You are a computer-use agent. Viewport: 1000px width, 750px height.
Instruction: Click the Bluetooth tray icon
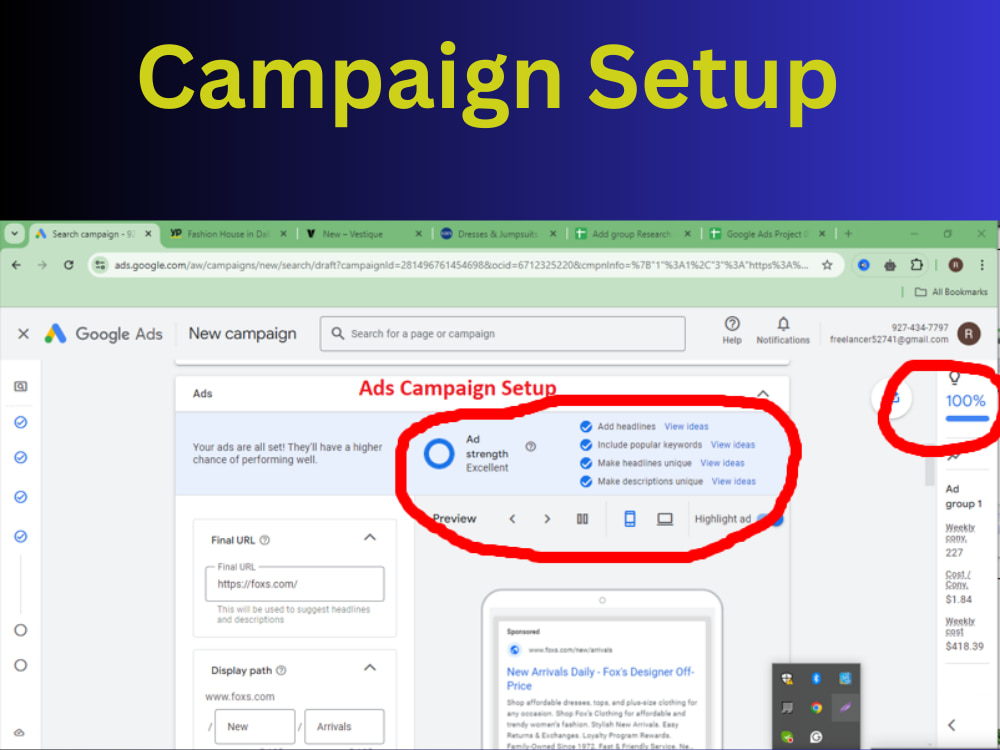(816, 679)
